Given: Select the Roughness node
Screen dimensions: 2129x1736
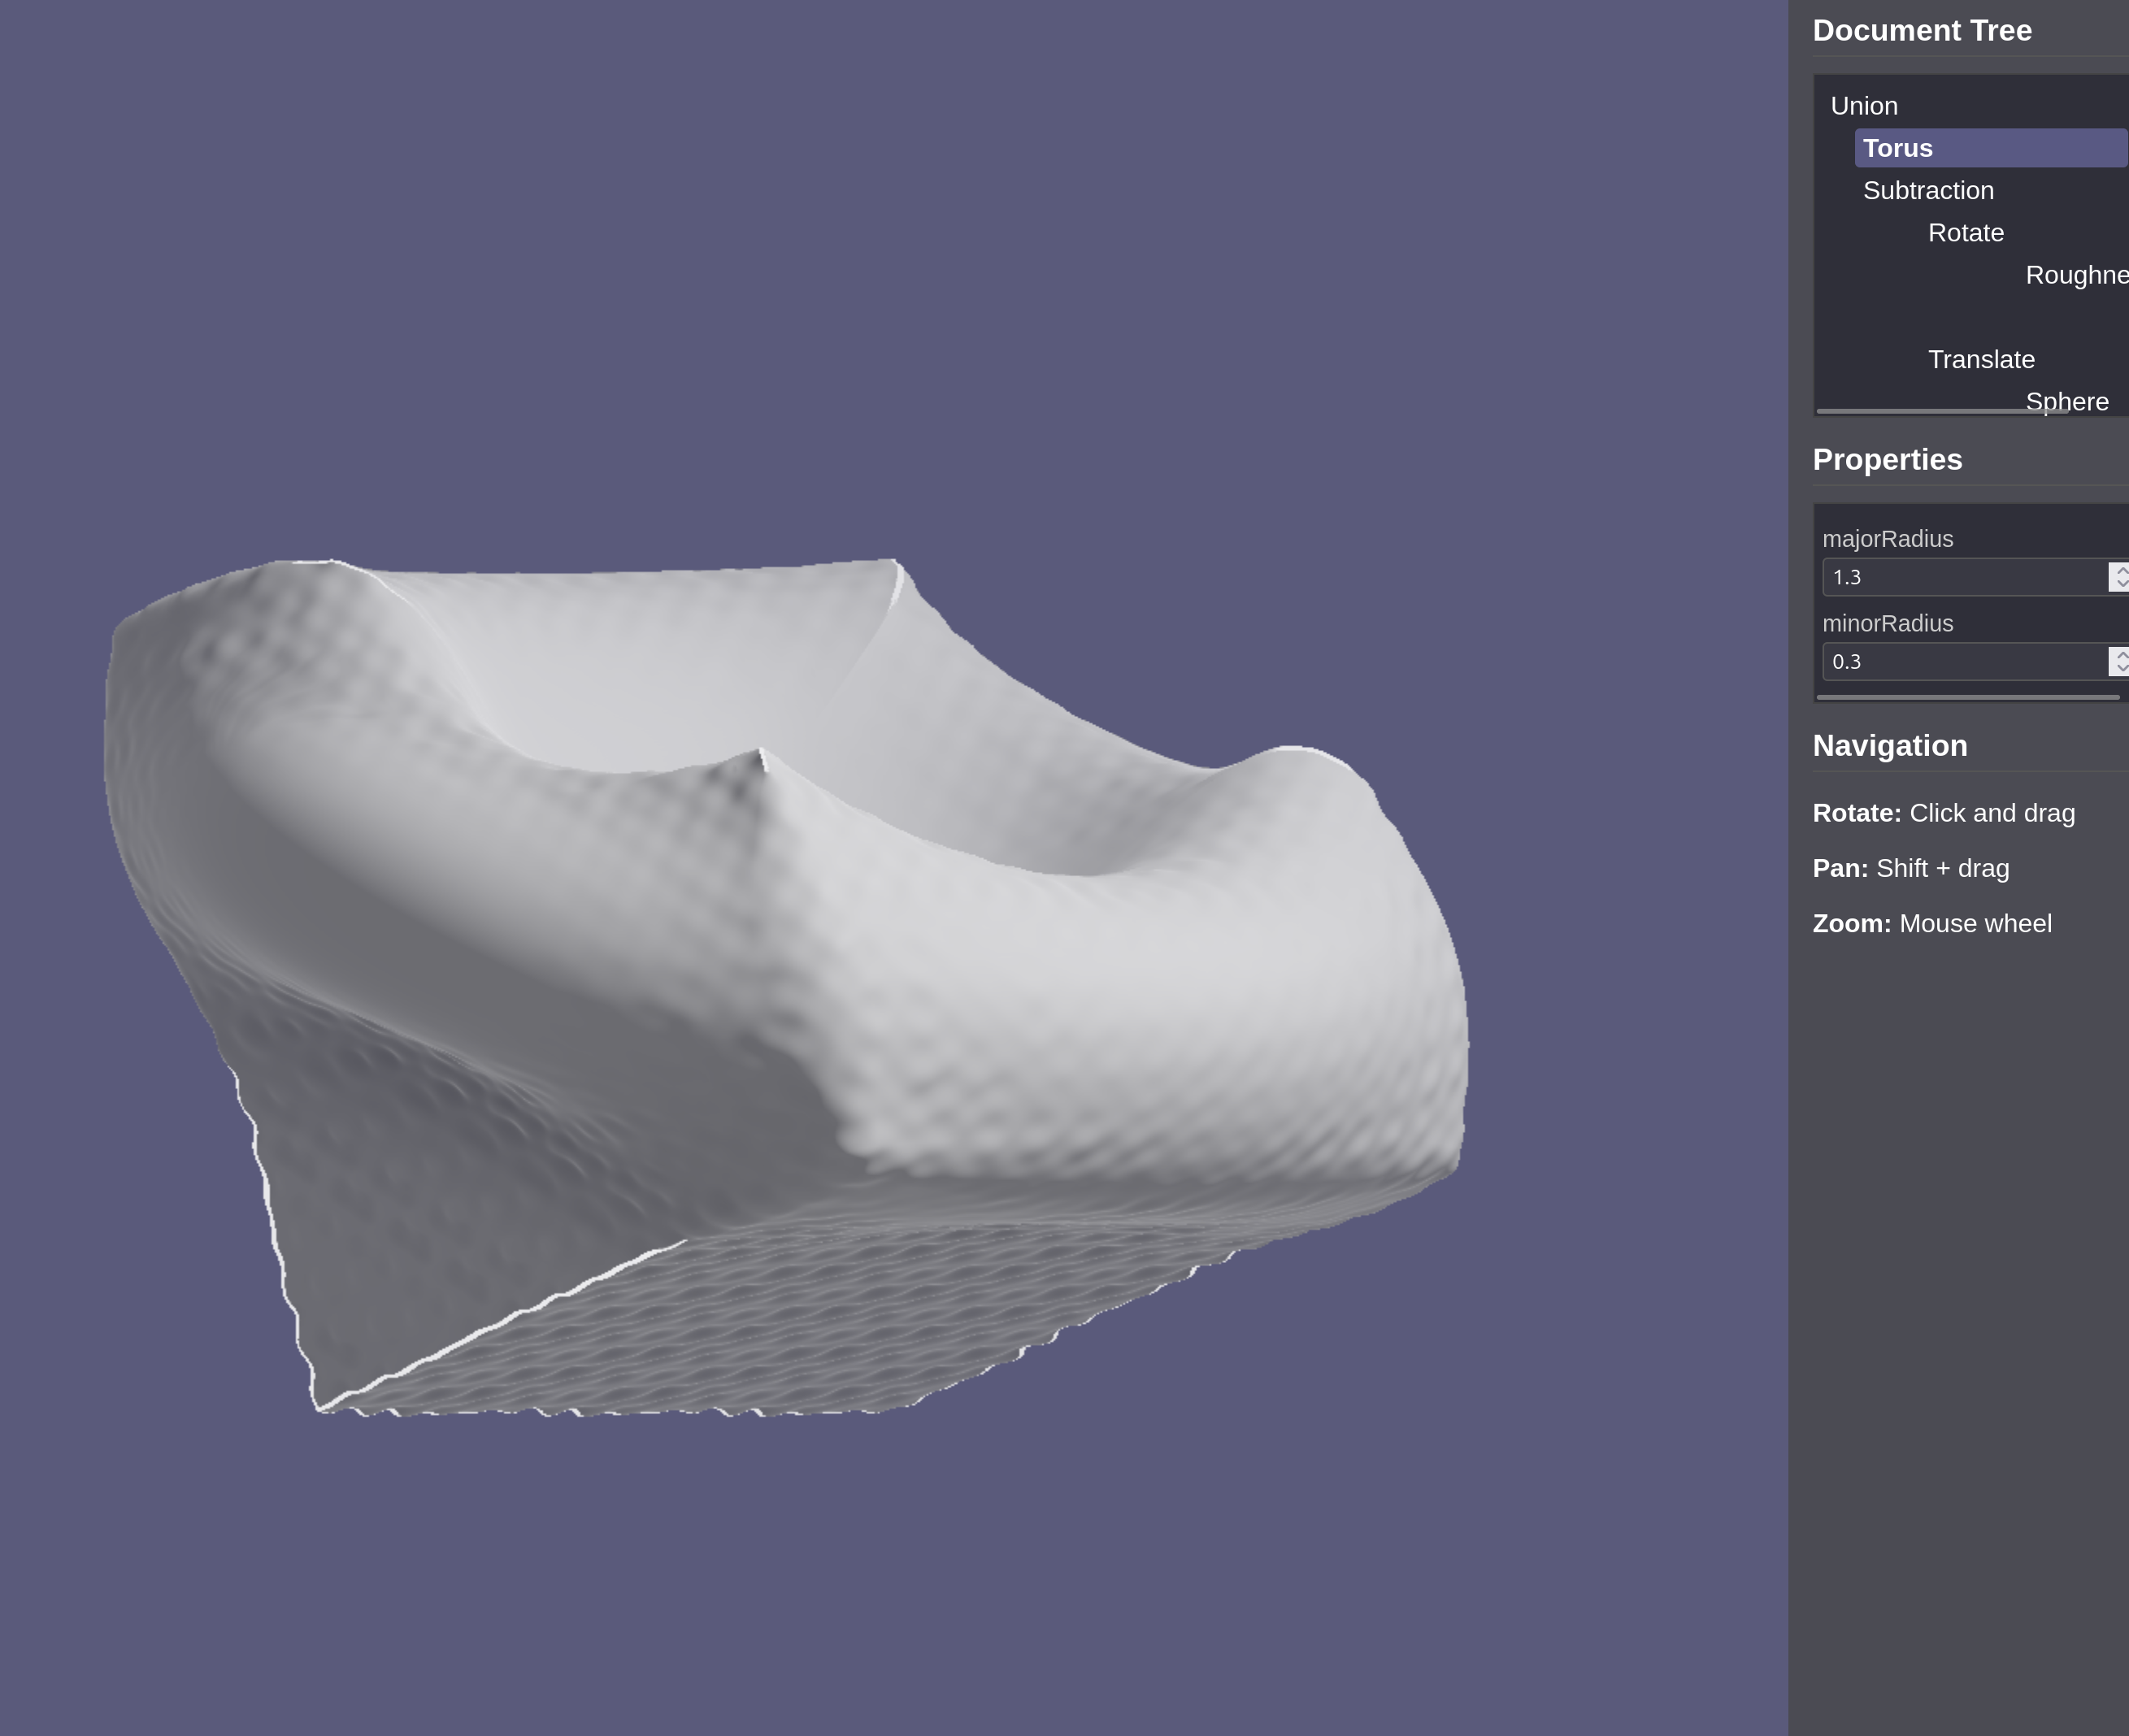Looking at the screenshot, I should tap(2075, 275).
